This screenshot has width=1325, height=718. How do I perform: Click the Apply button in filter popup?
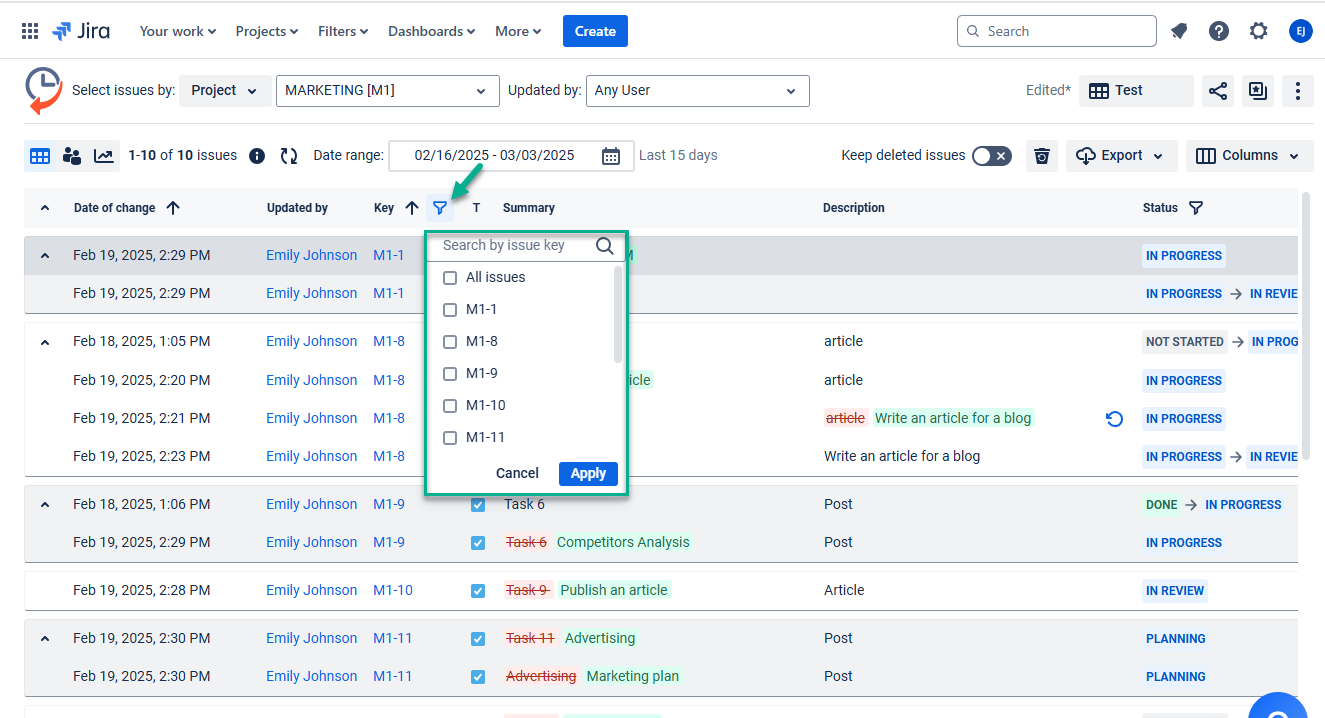tap(588, 474)
